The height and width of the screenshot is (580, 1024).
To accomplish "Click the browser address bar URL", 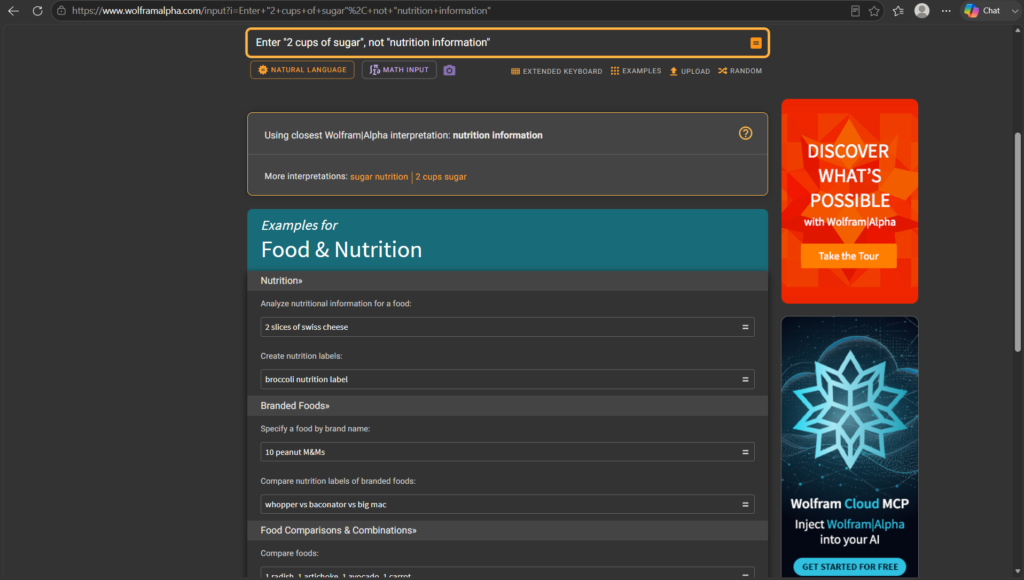I will point(281,10).
